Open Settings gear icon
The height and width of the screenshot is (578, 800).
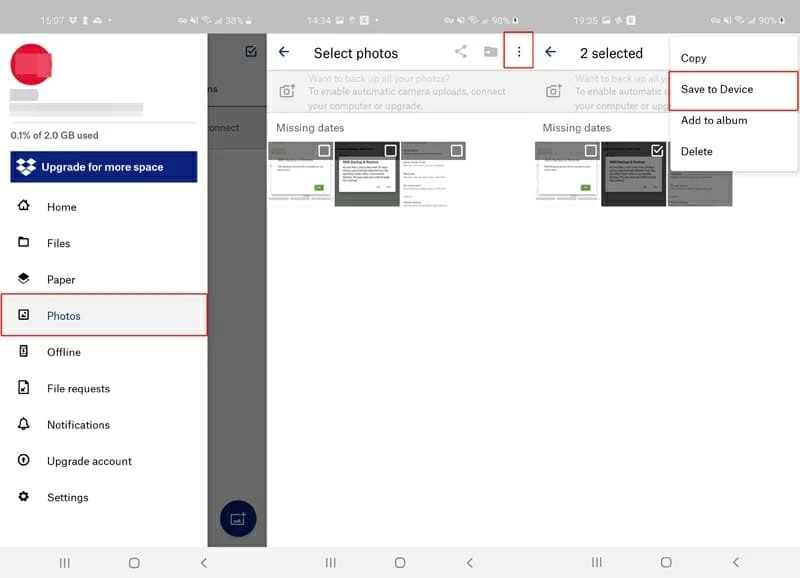[x=24, y=497]
